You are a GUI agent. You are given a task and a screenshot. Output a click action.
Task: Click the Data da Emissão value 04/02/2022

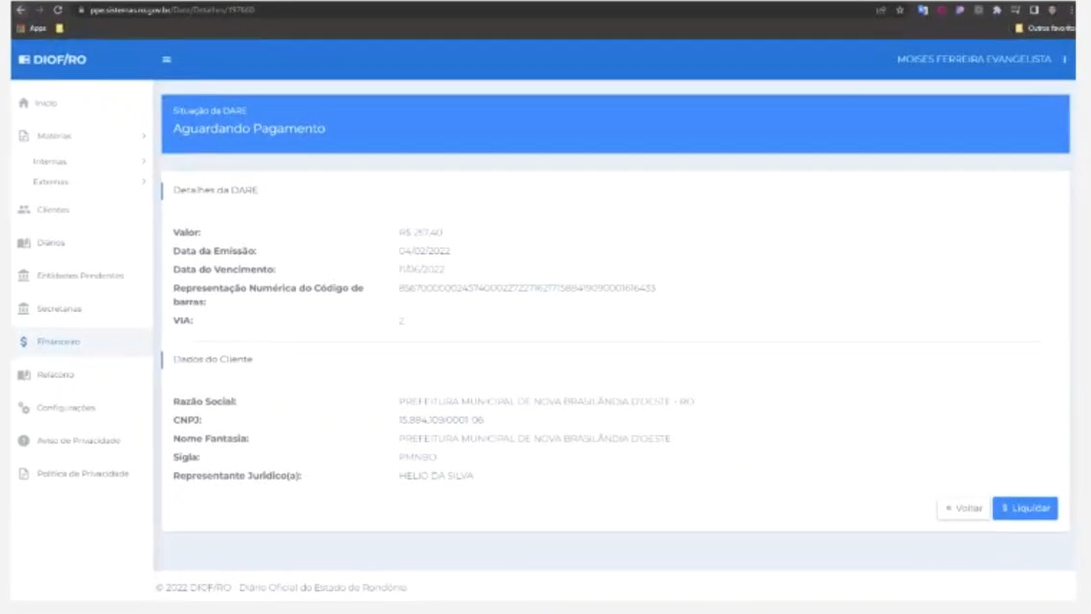(x=424, y=251)
